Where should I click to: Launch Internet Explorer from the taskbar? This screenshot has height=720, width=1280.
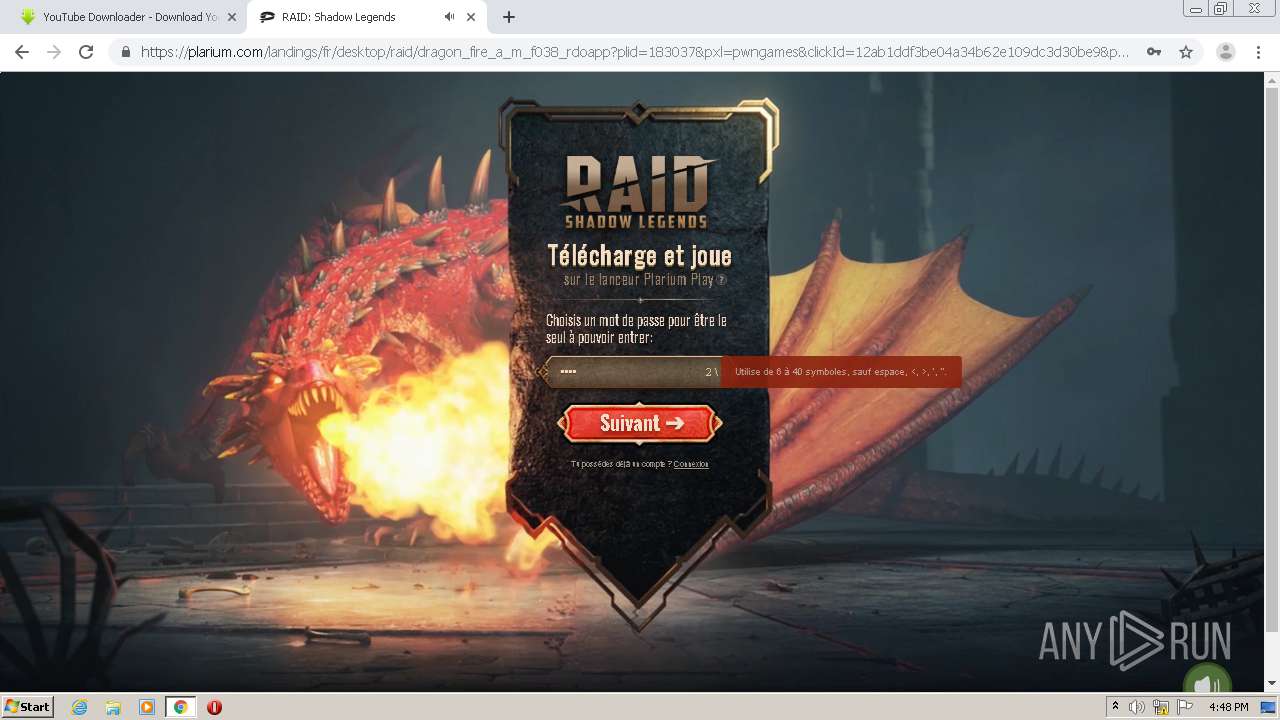pos(79,707)
